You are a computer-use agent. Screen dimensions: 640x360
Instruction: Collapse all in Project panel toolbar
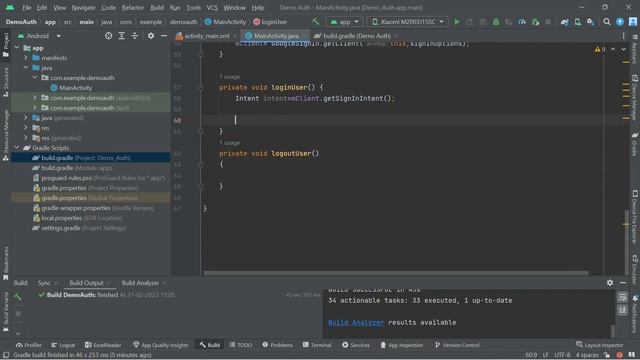[x=135, y=36]
